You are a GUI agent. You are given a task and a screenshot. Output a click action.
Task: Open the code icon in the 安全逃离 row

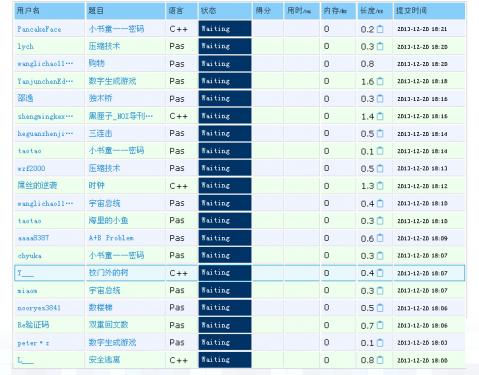[x=380, y=360]
